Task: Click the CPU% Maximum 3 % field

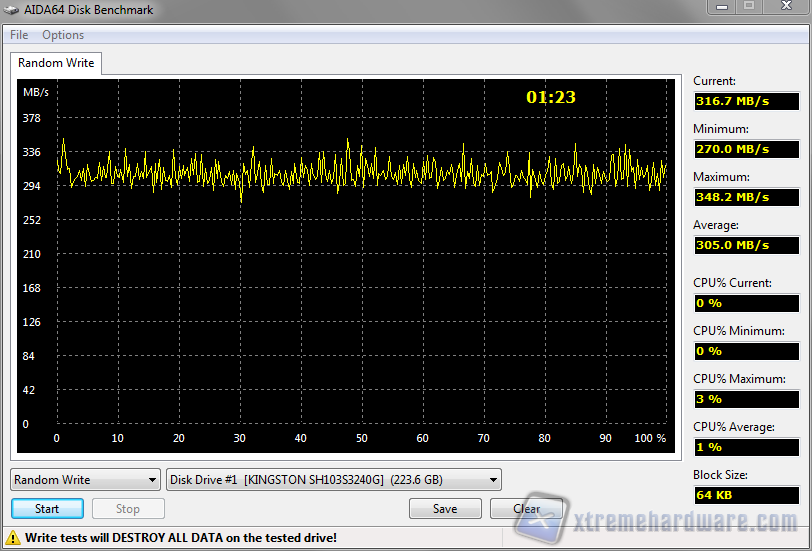Action: tap(746, 399)
